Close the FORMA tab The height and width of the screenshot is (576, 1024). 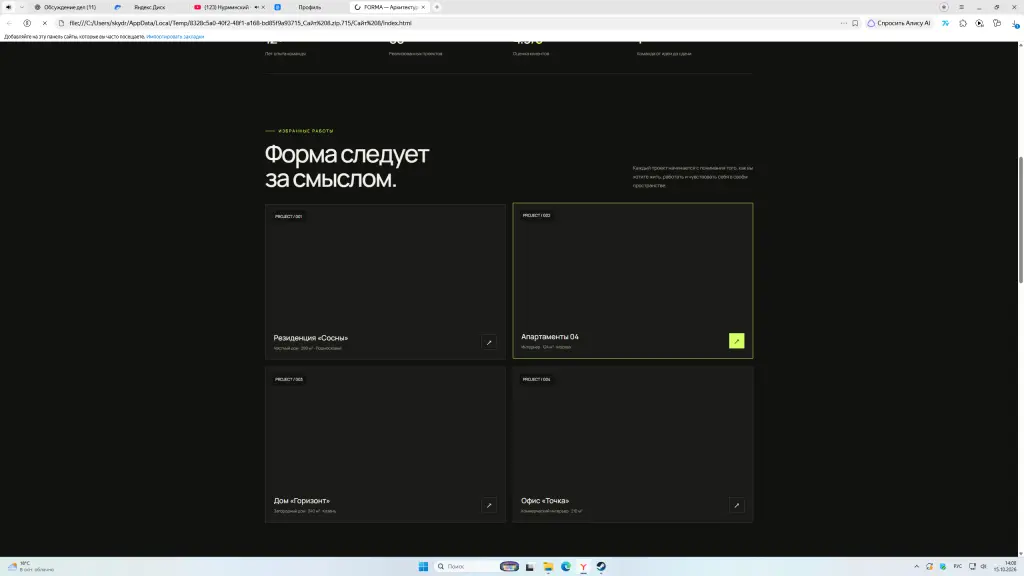423,7
